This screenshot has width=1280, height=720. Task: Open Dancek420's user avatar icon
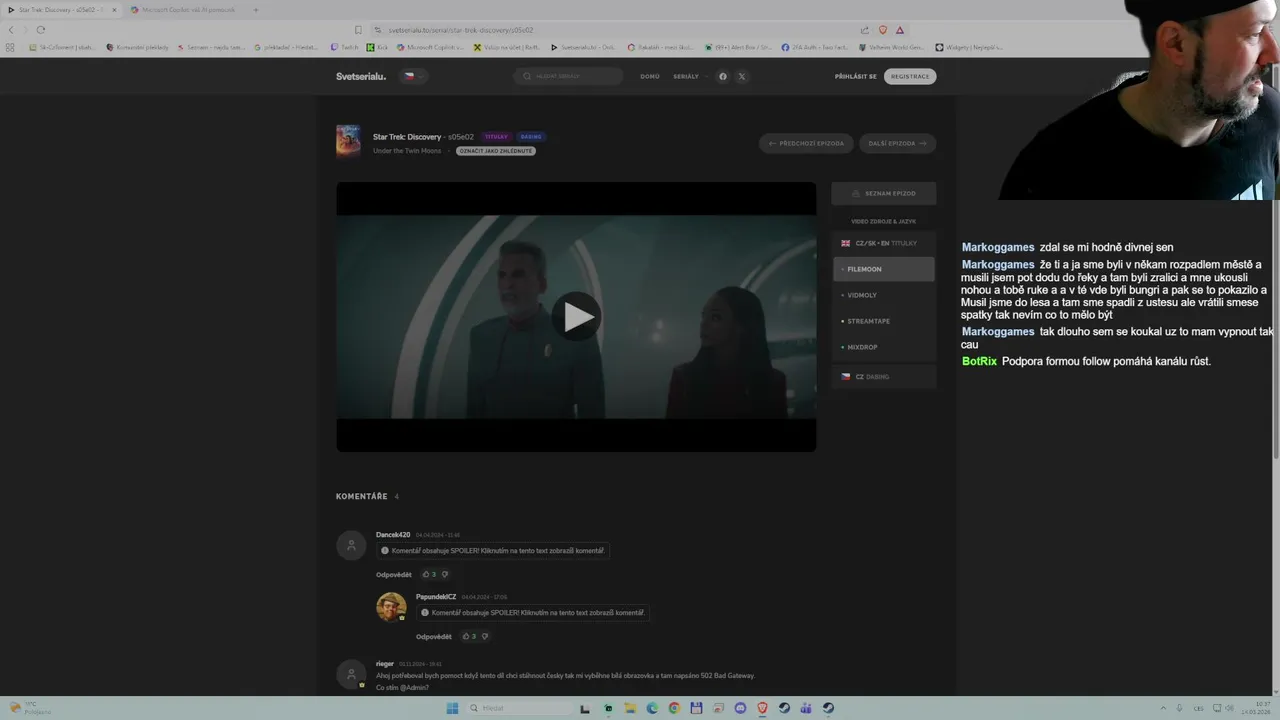pos(351,545)
